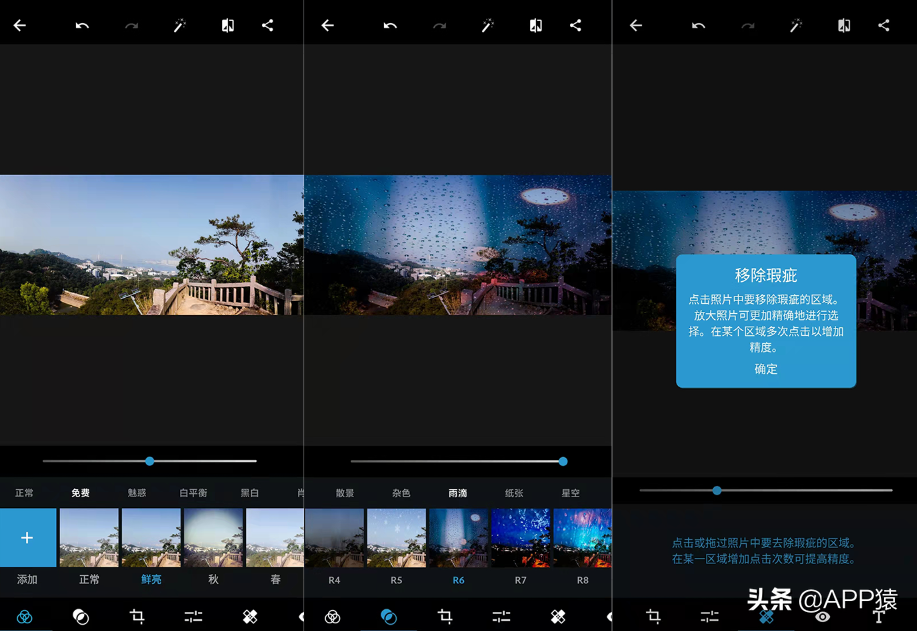Open looks filters tool in middle screen
This screenshot has height=631, width=917.
pos(332,616)
